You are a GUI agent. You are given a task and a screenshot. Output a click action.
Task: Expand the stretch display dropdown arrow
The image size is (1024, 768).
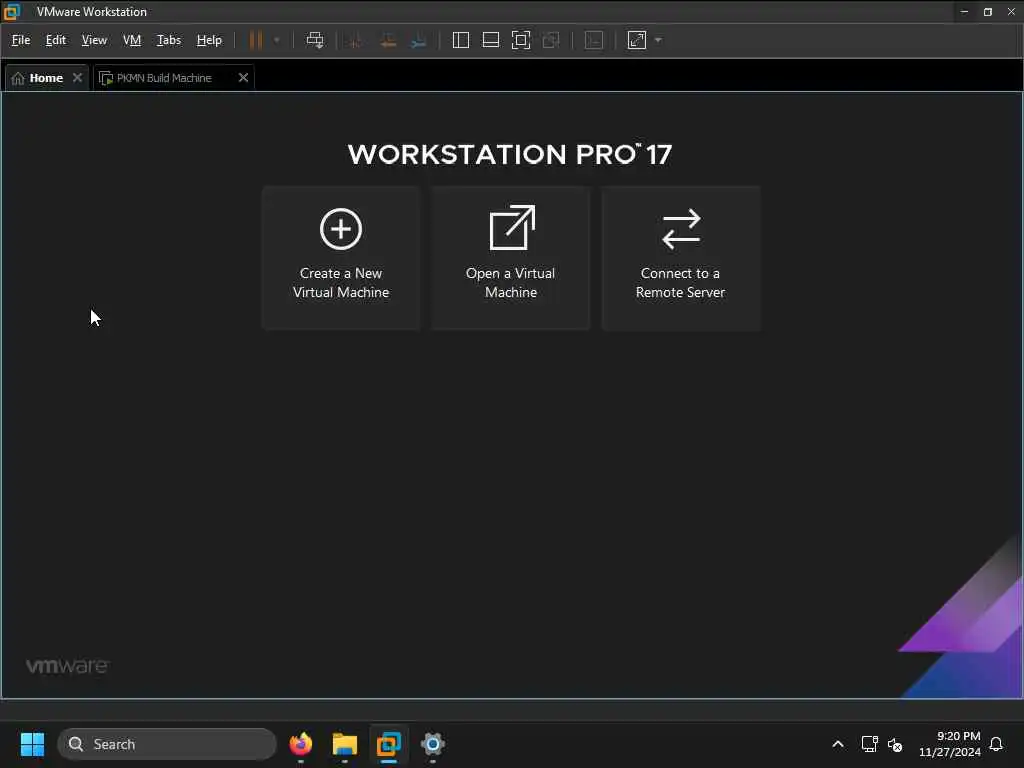[x=658, y=40]
